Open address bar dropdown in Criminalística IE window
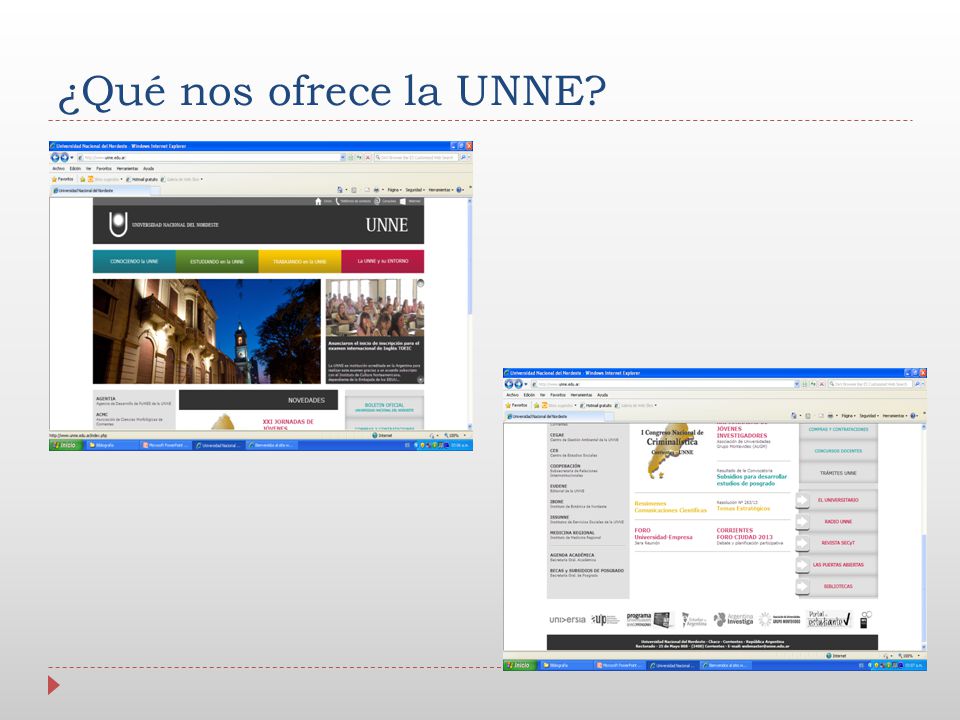 797,384
